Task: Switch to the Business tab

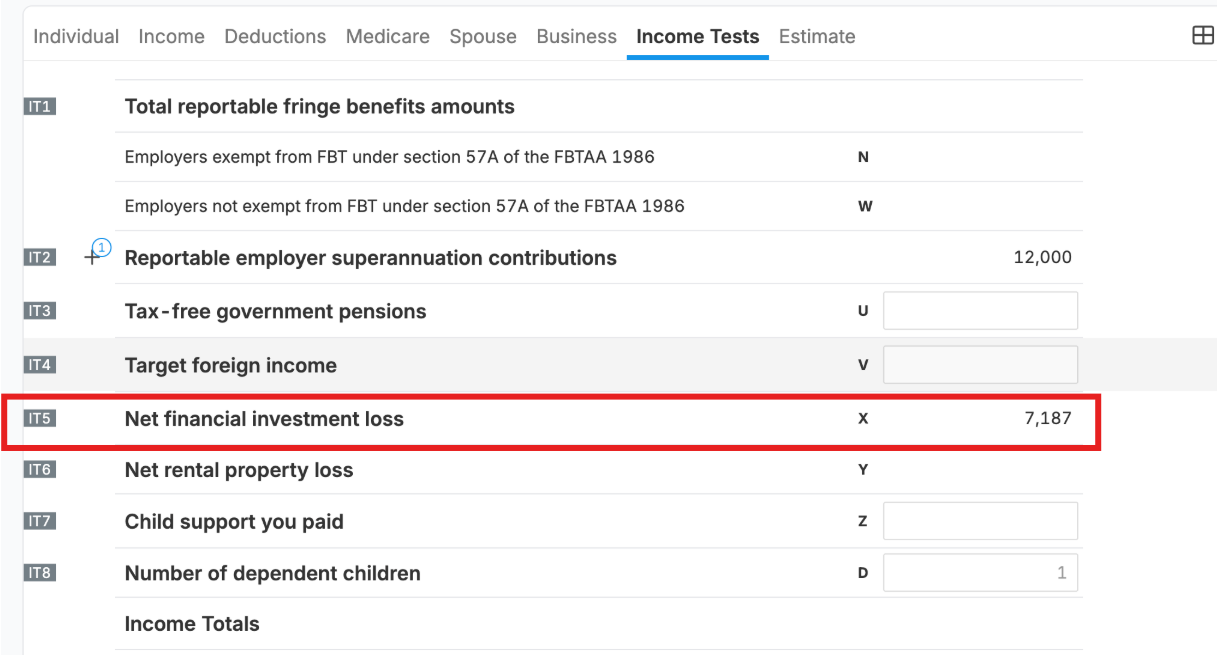Action: 577,37
